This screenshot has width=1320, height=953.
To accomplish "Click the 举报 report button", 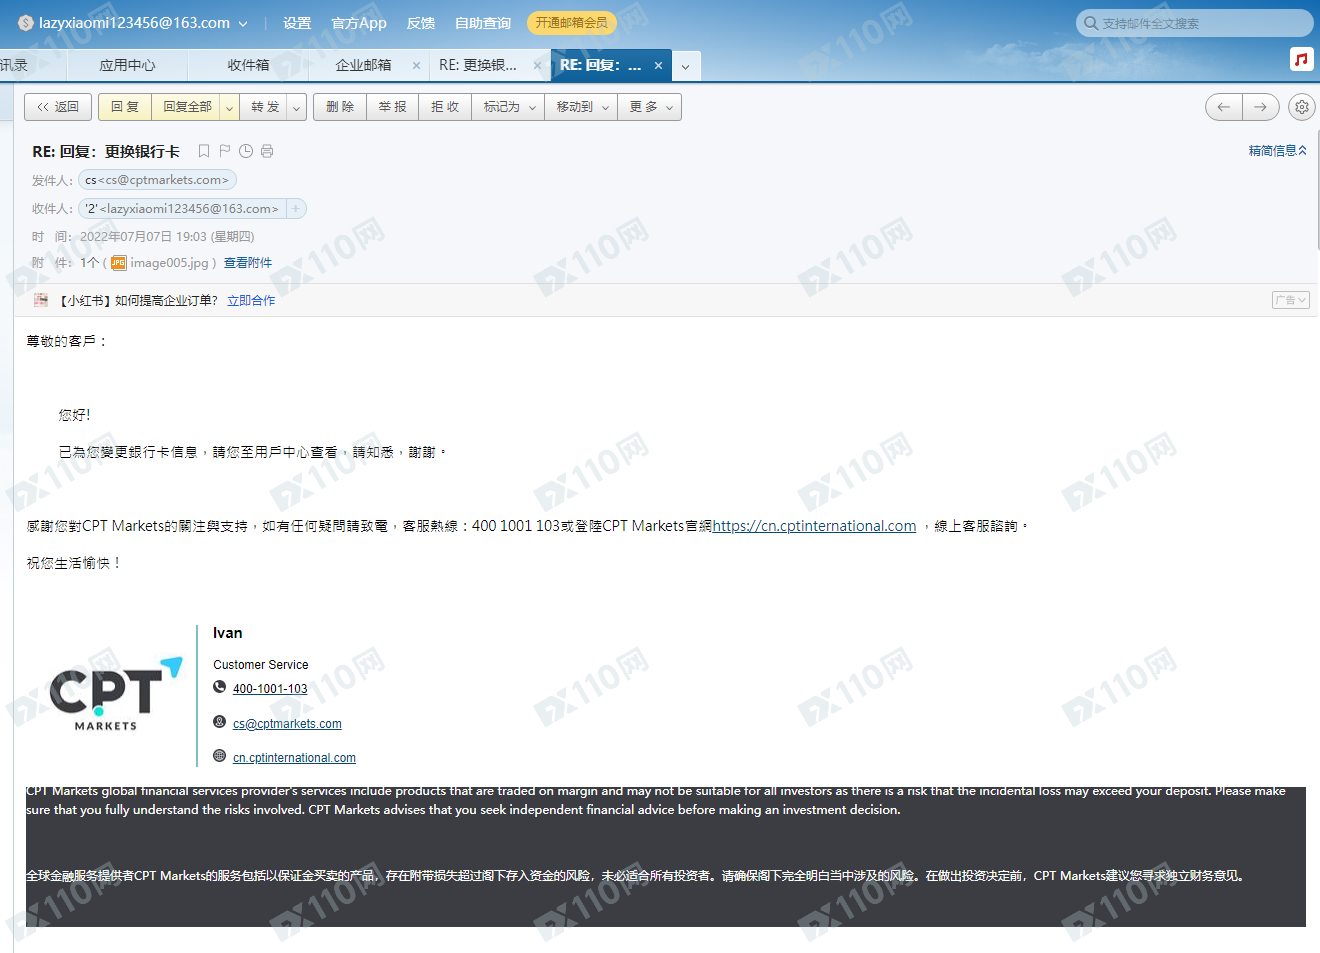I will pos(392,107).
